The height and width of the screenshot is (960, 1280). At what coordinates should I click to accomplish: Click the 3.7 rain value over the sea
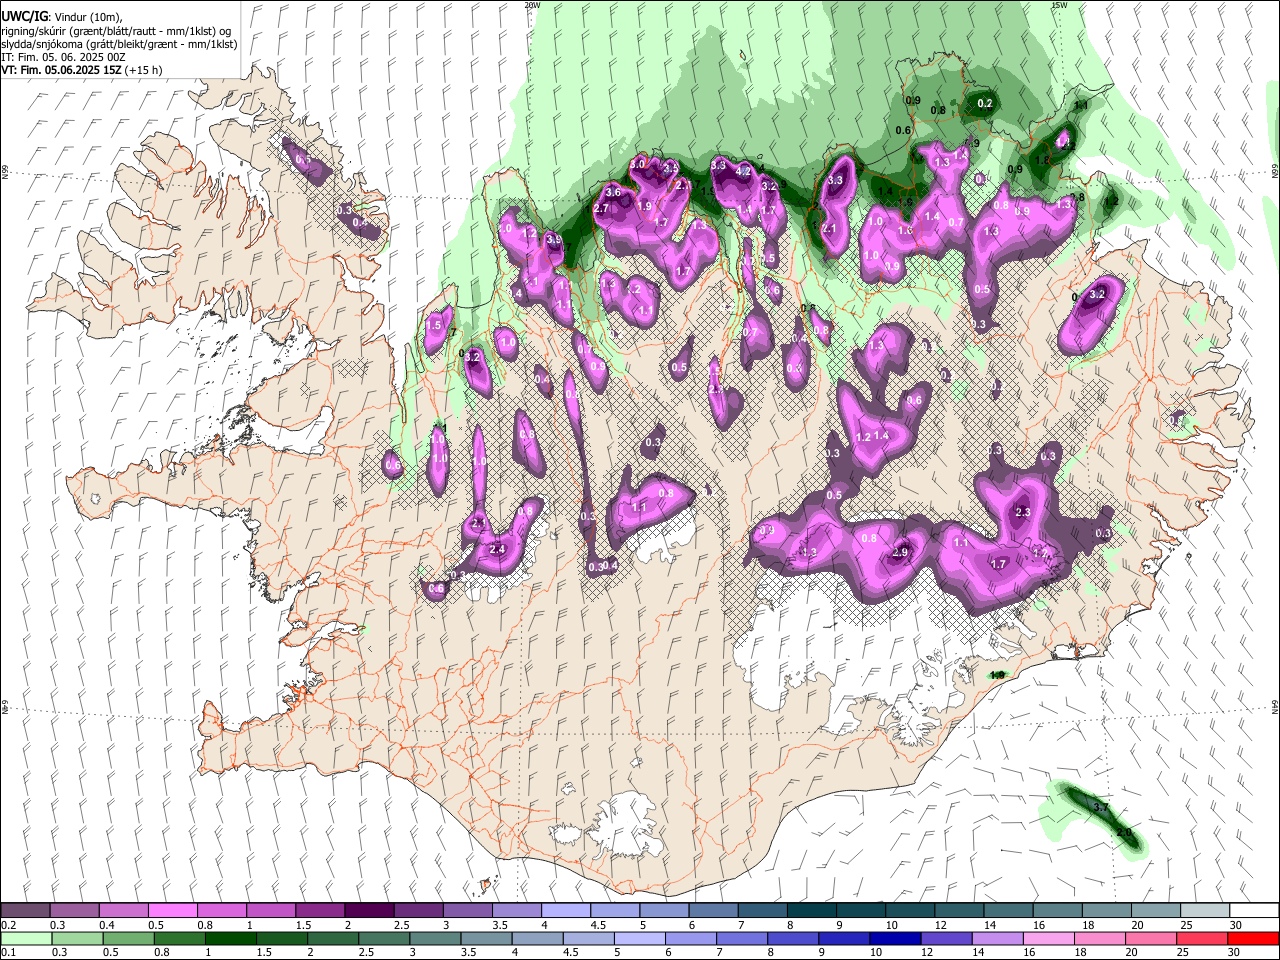(x=1101, y=807)
